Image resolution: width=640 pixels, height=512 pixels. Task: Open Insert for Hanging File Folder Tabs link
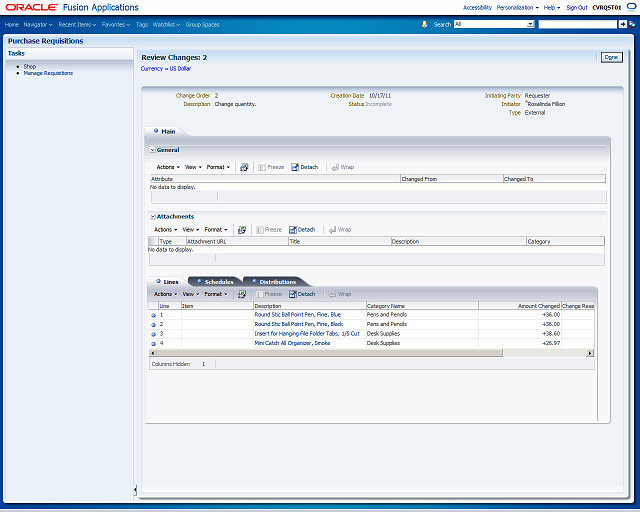(307, 334)
